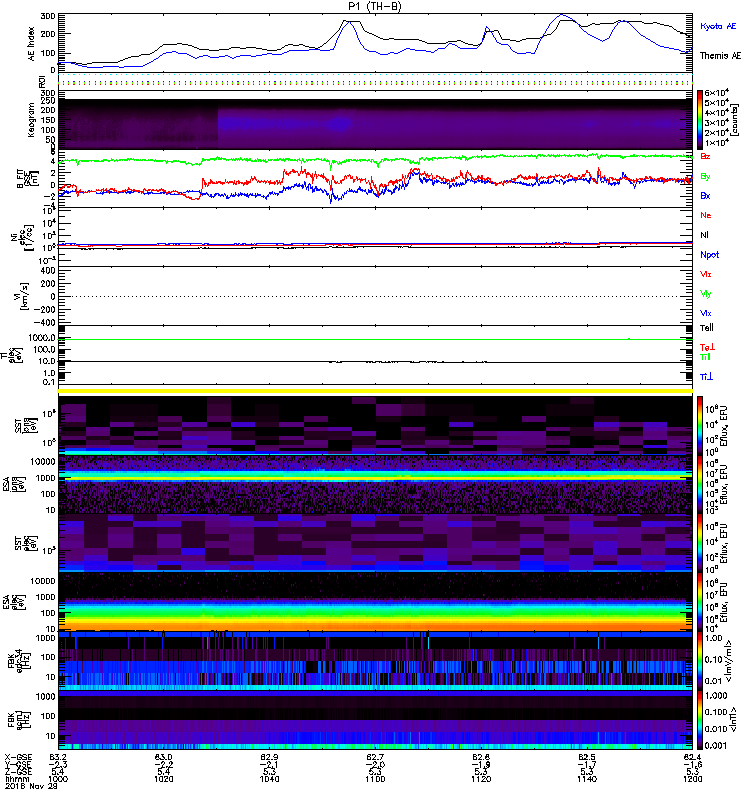
Task: Click the "<|mV/m|>" colorbar label
Action: (x=731, y=661)
